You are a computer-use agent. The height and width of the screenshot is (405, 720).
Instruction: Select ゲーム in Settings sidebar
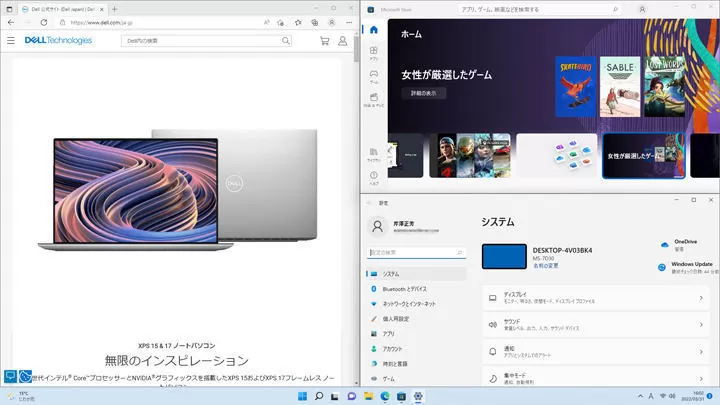416,379
